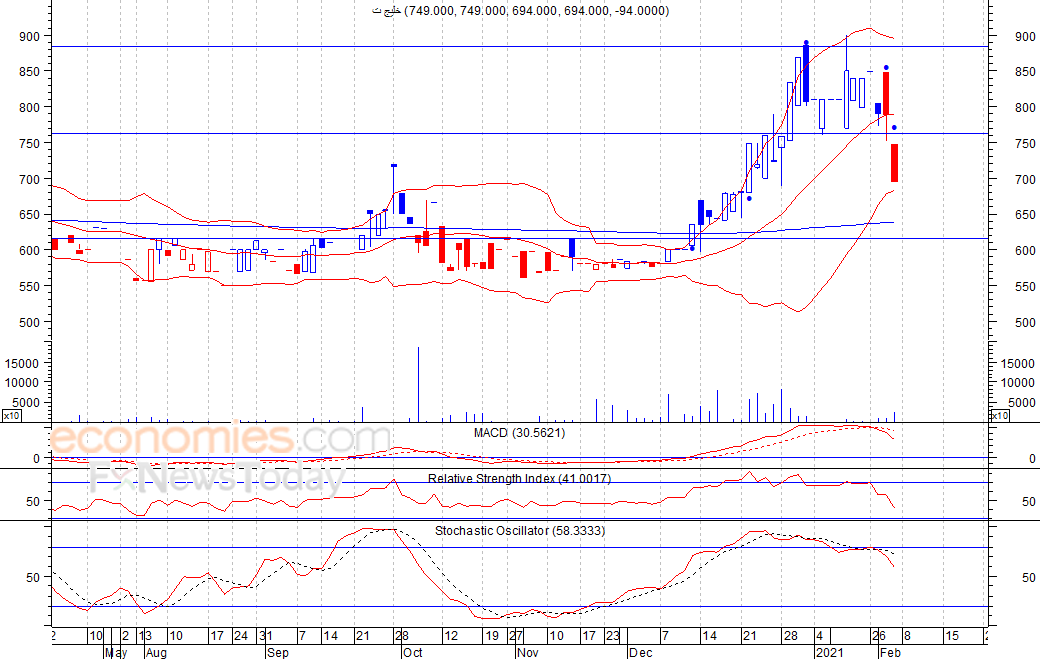
Task: Select the Relative Strength Index (41.0017) label
Action: (x=519, y=478)
